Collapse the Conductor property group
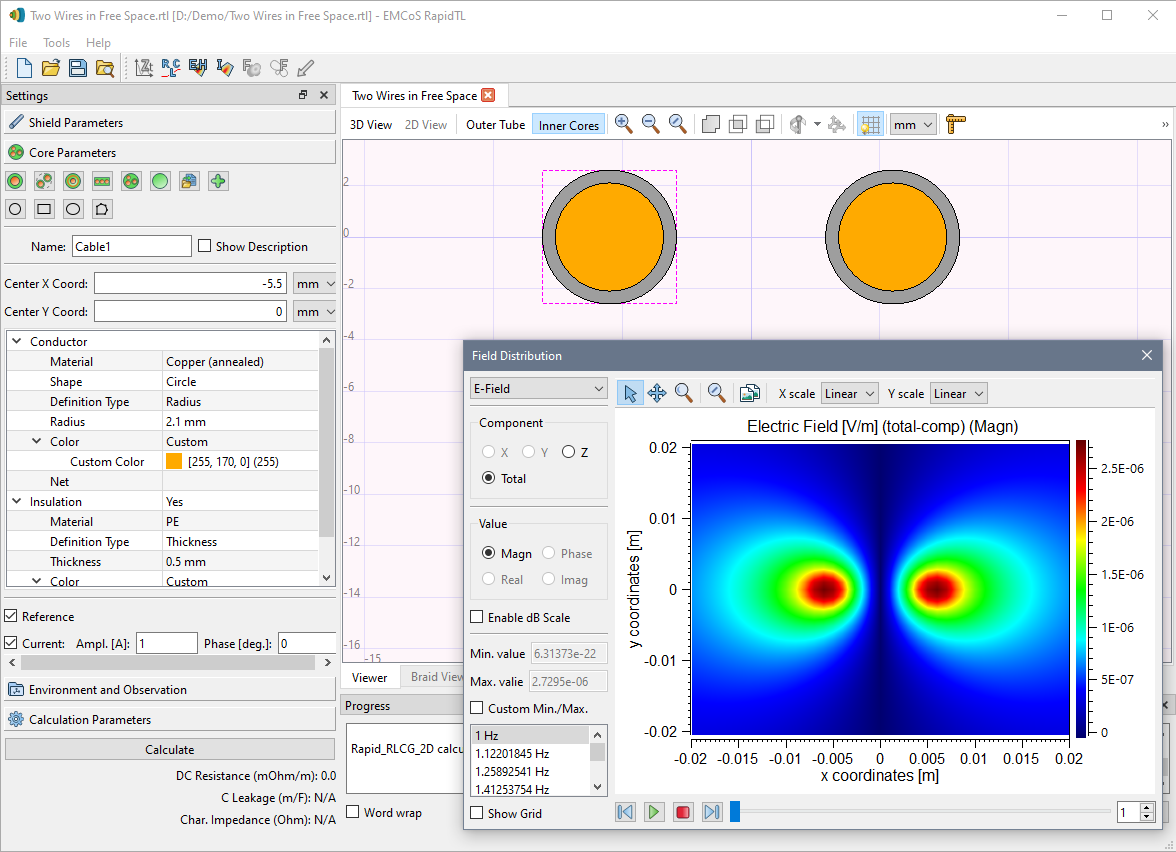Screen dimensions: 1176x852 16,342
